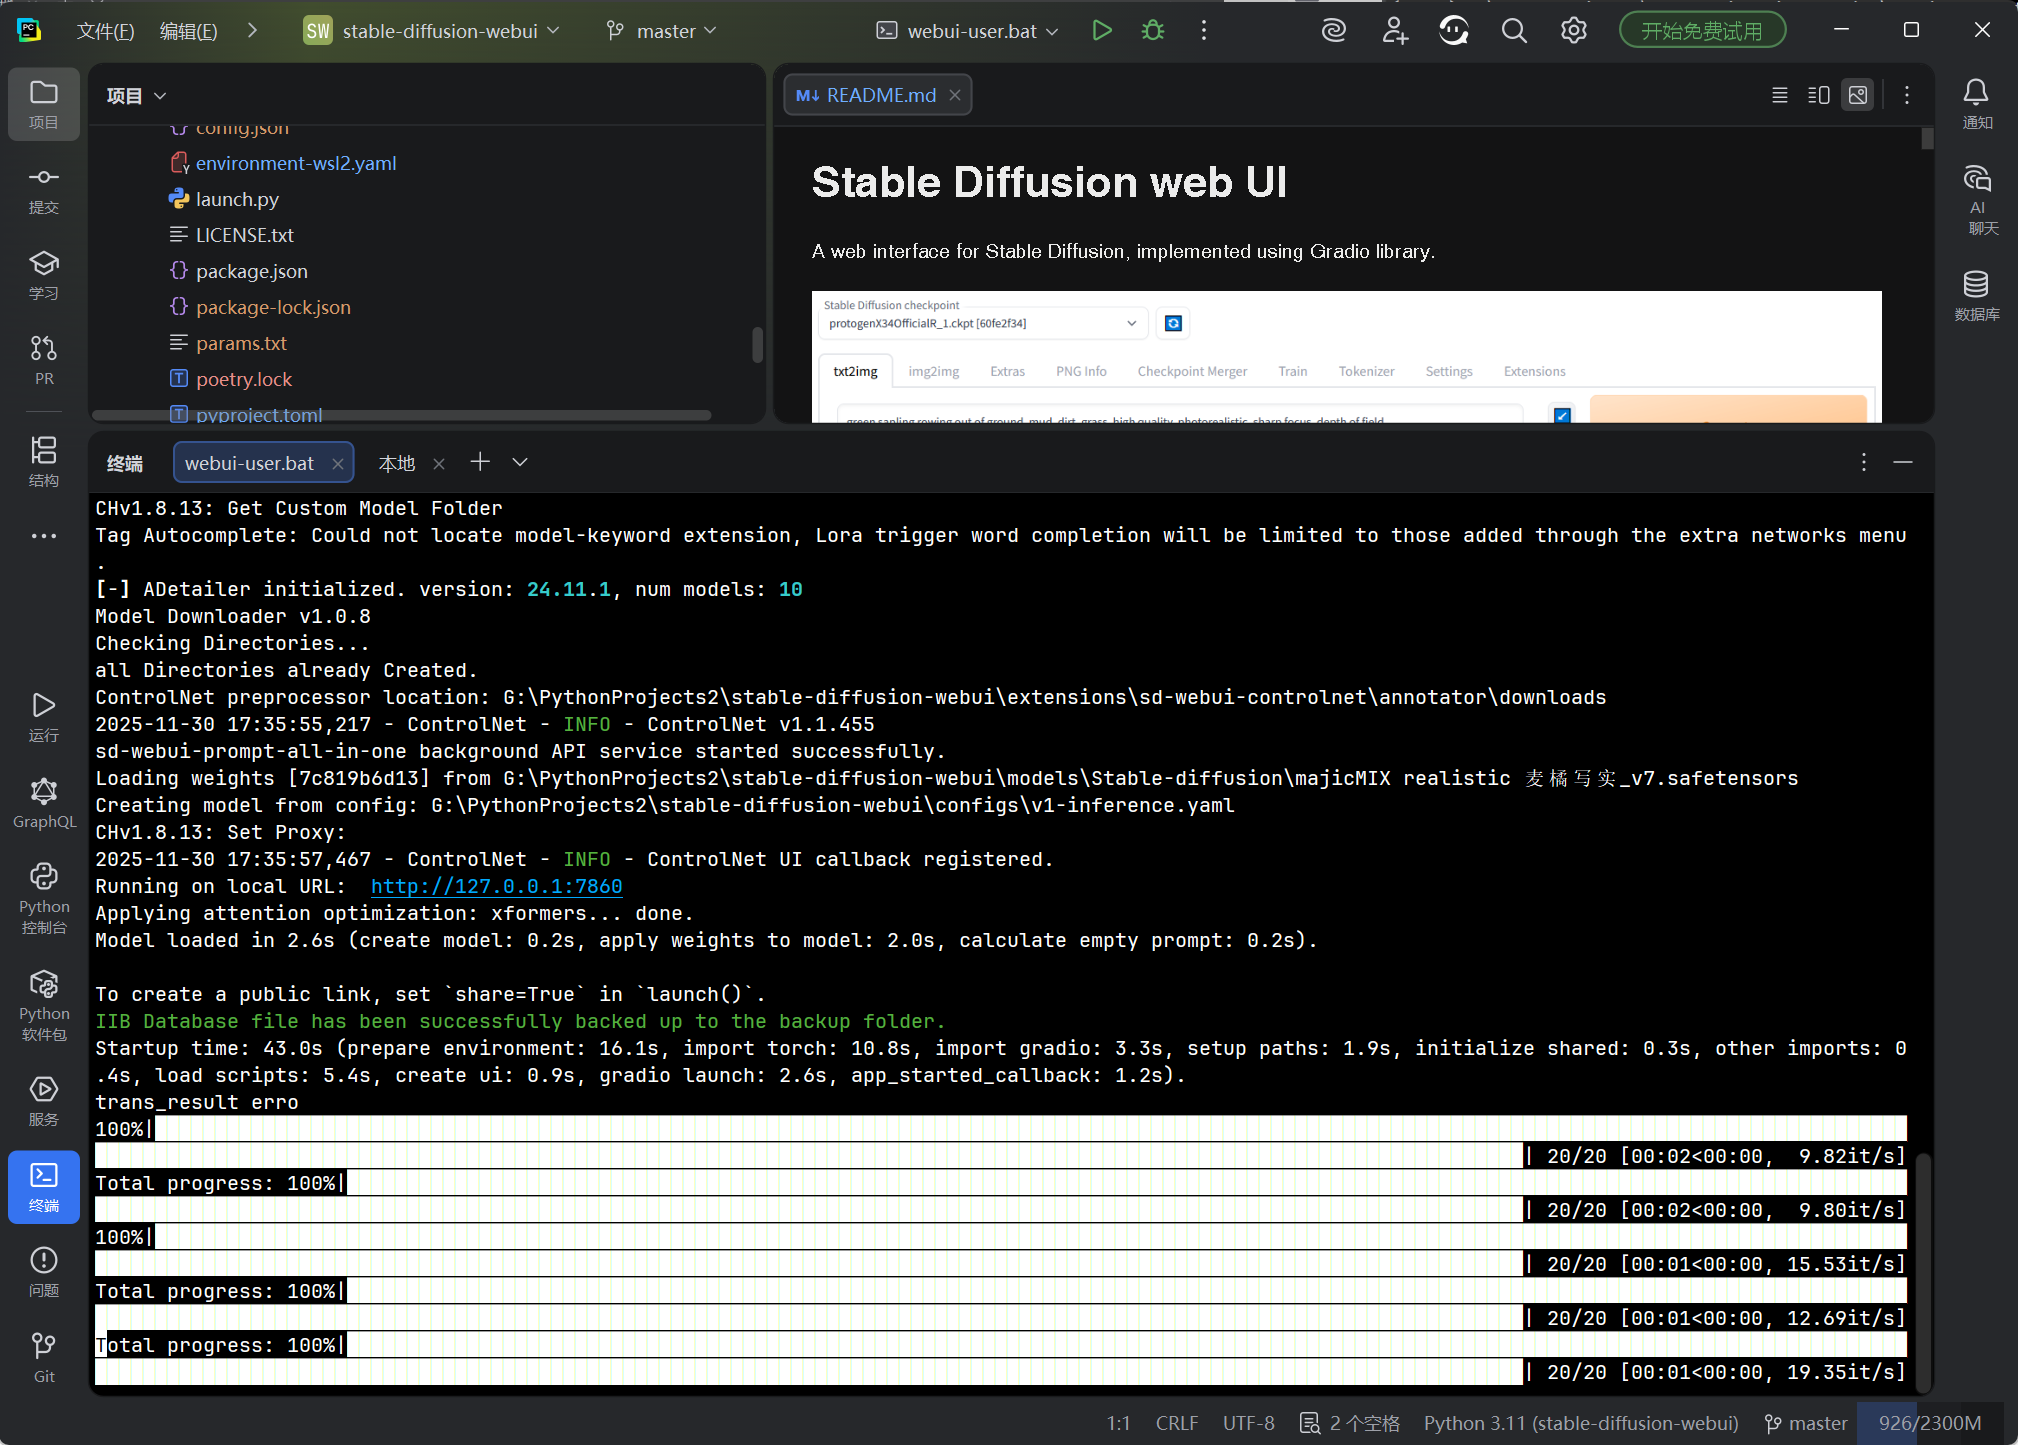Open the Commit tool window
Screen dimensions: 2018x1445
(x=43, y=189)
